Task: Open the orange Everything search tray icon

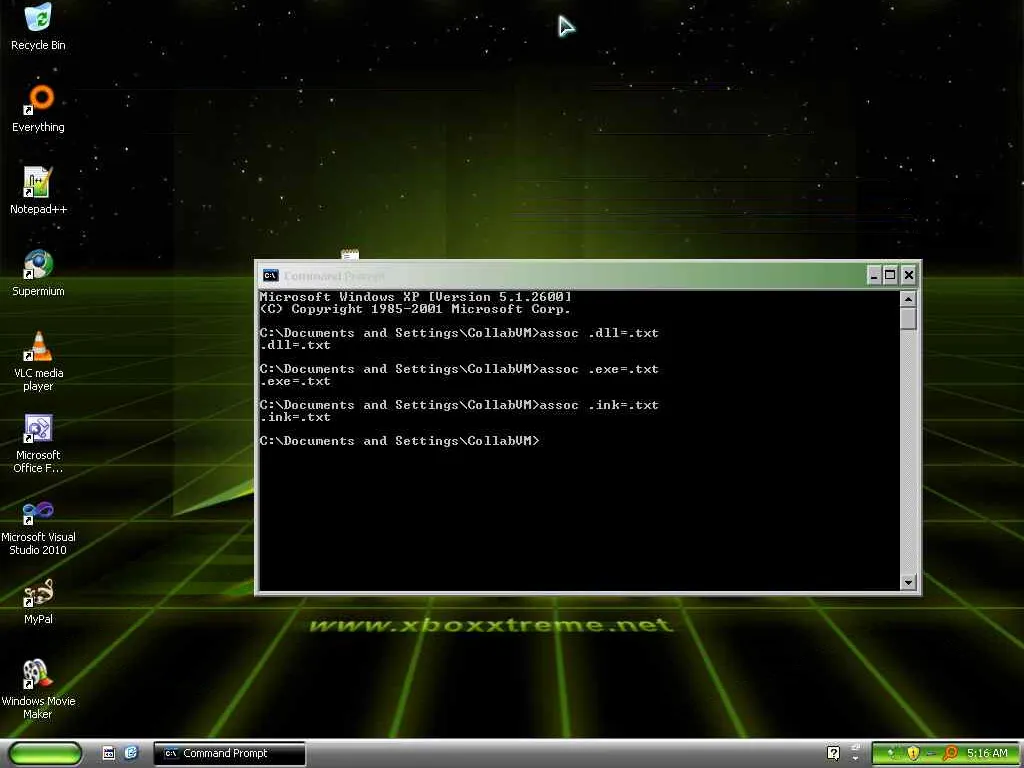Action: click(x=950, y=754)
